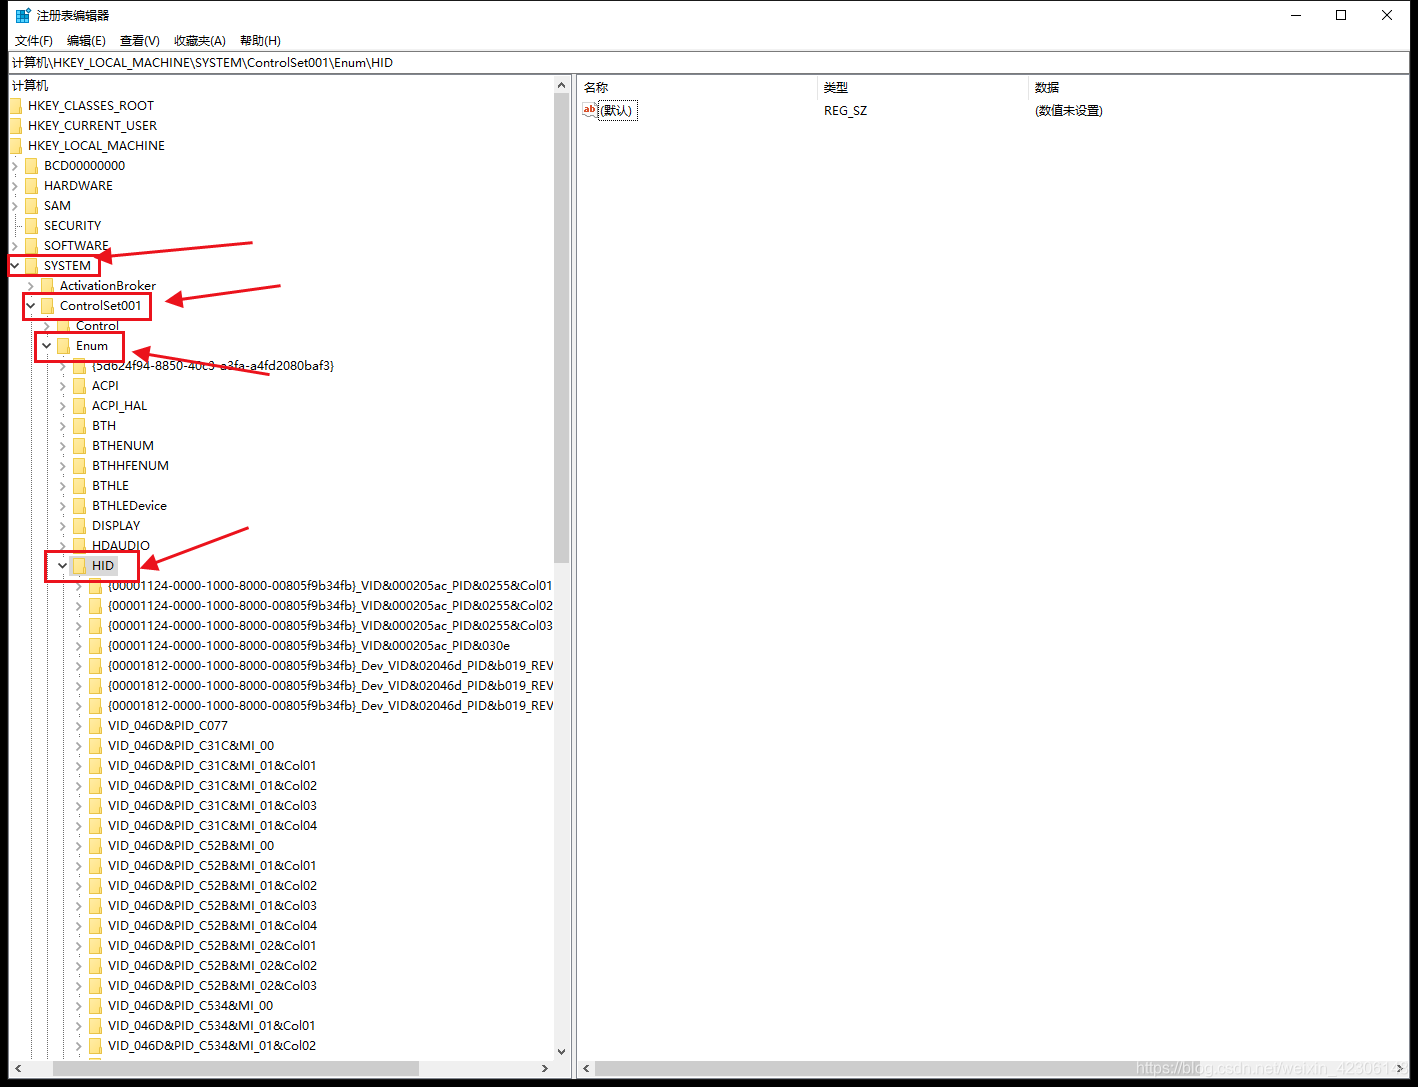Click the BTHHFENUM folder icon
Screen dimensions: 1418x1087
click(x=79, y=465)
